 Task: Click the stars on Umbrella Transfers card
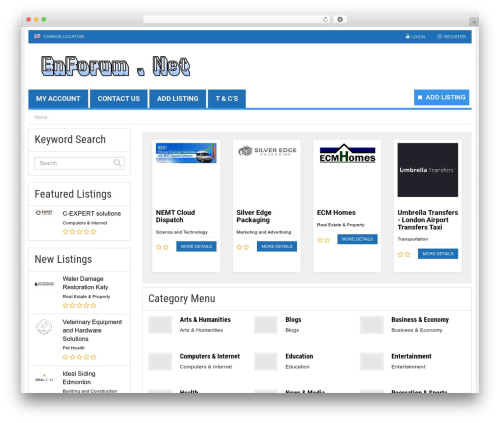point(404,255)
